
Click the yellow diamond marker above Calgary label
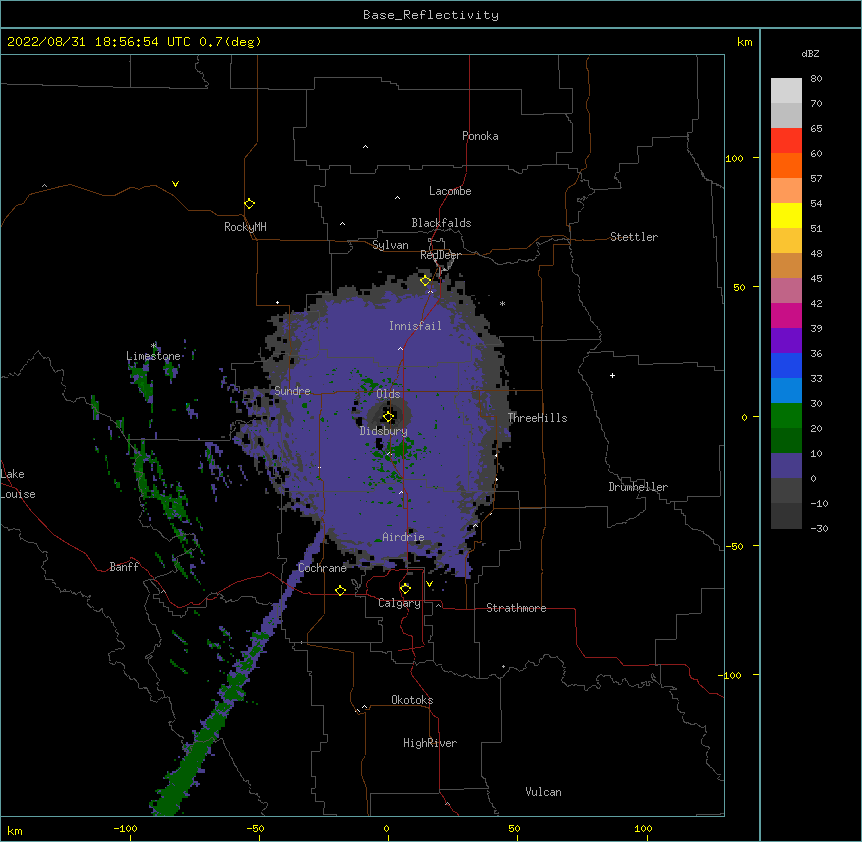pyautogui.click(x=405, y=589)
